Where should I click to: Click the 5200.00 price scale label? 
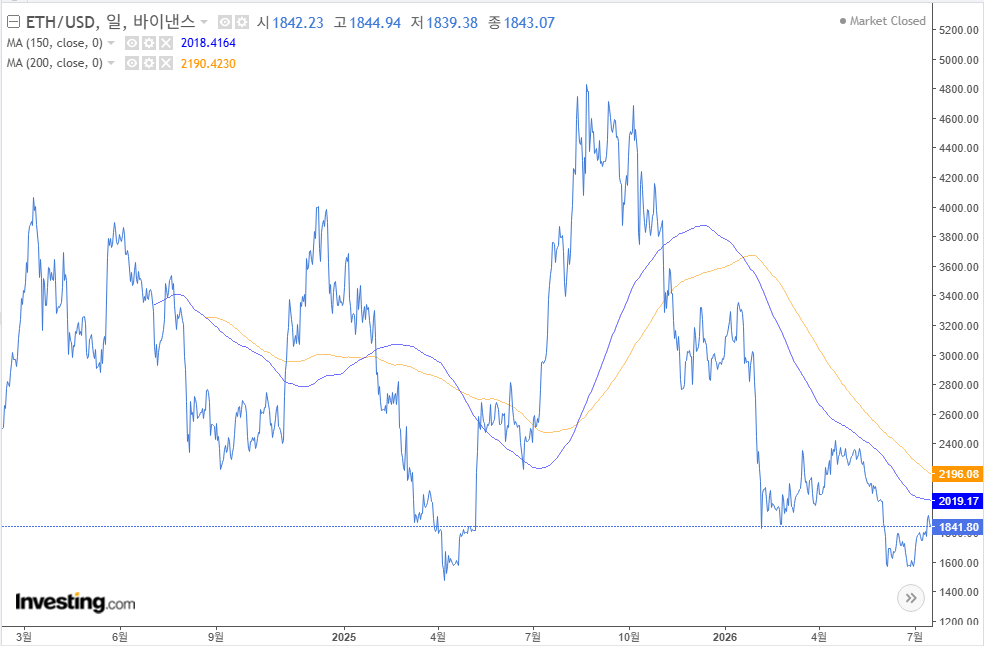959,30
